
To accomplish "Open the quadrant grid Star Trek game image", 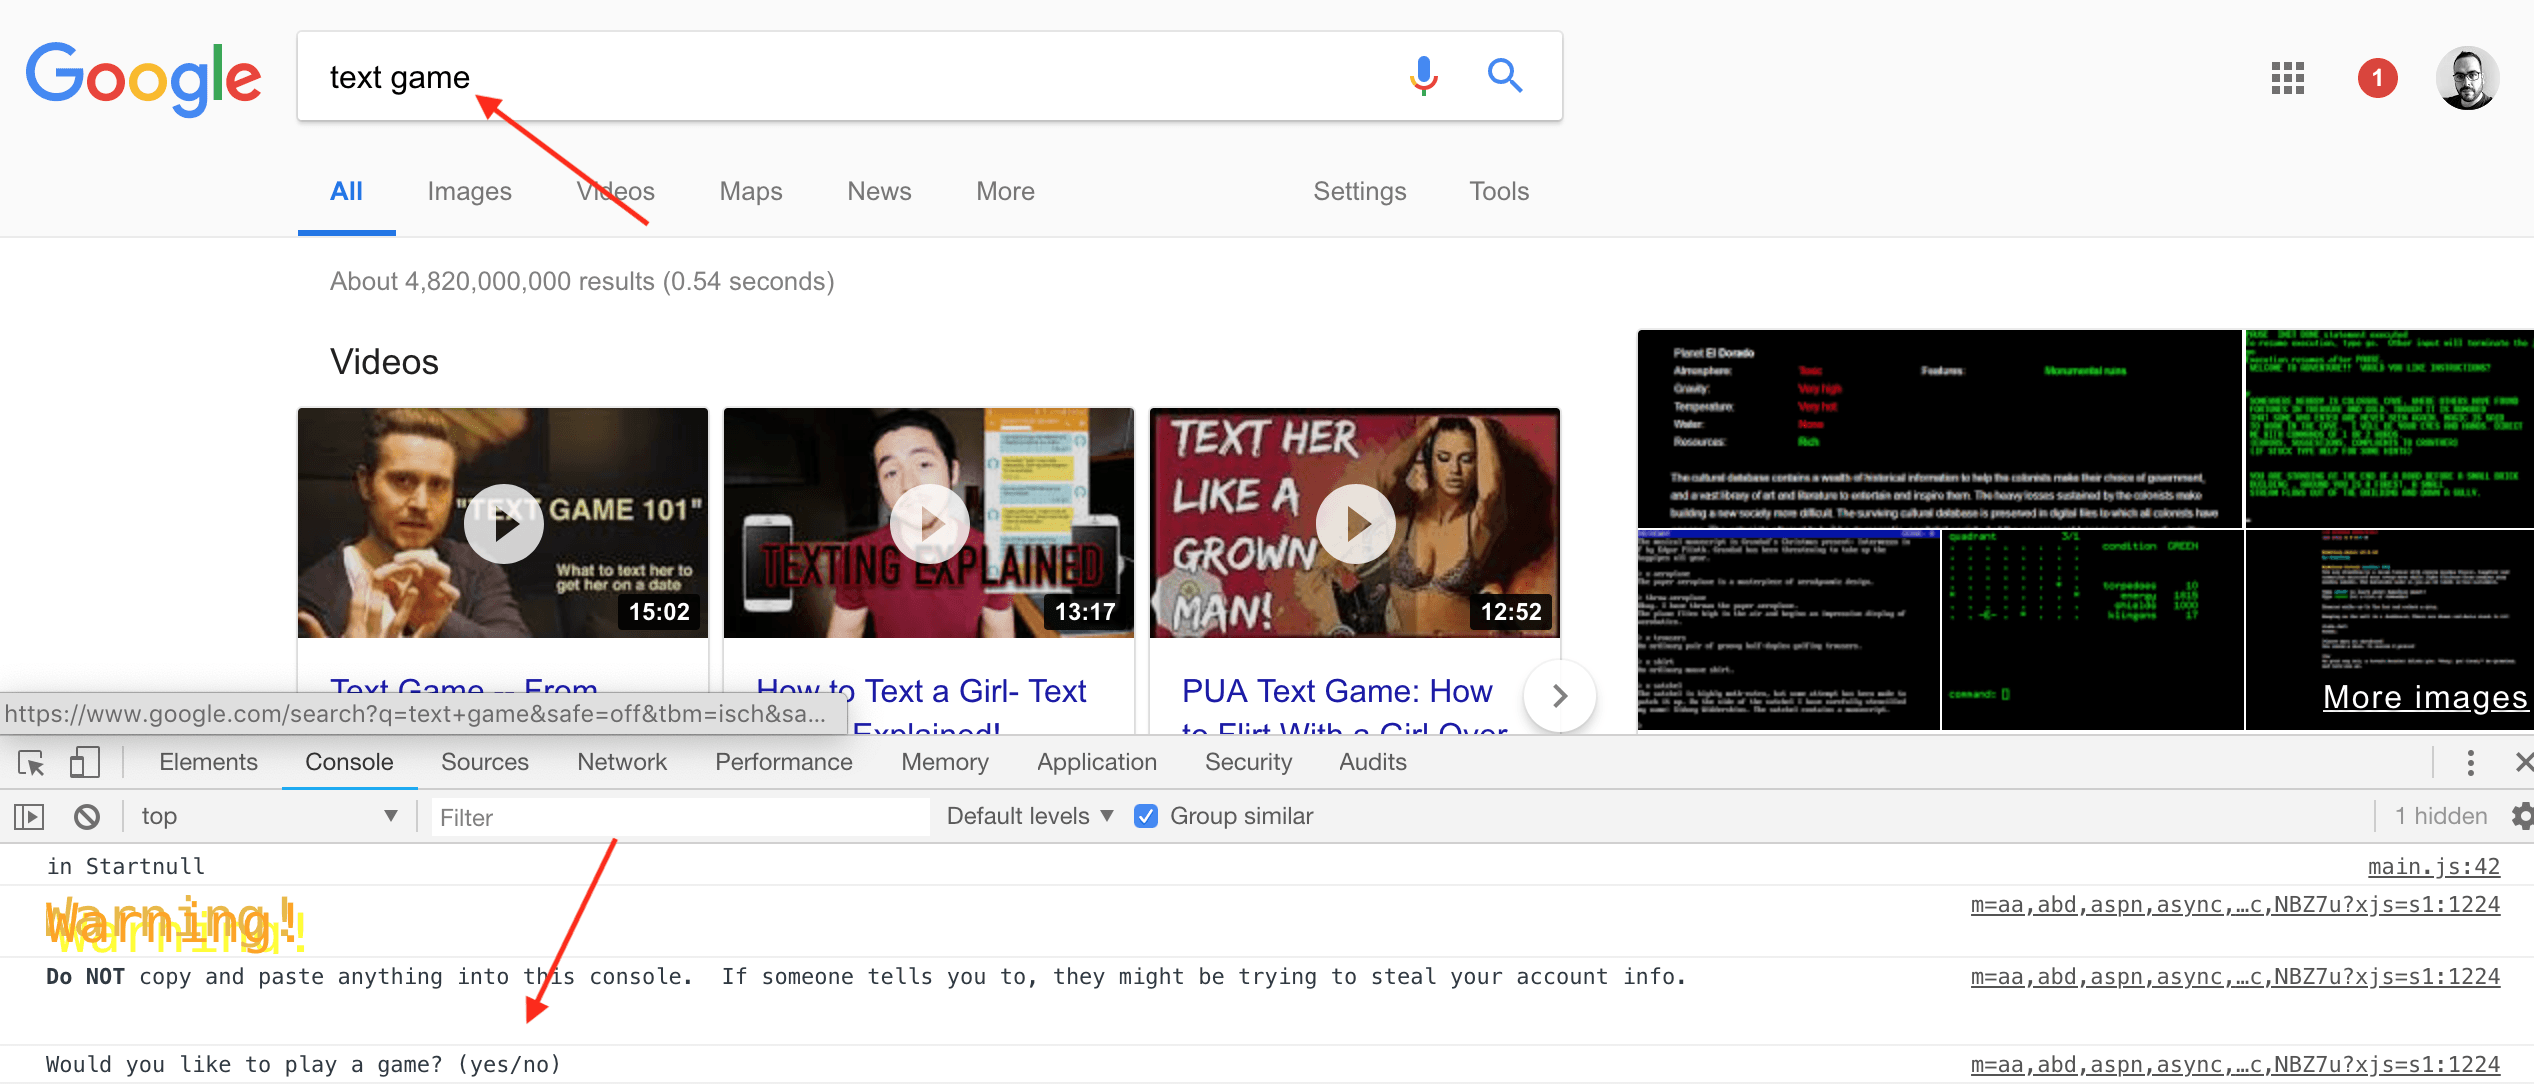I will 2092,630.
